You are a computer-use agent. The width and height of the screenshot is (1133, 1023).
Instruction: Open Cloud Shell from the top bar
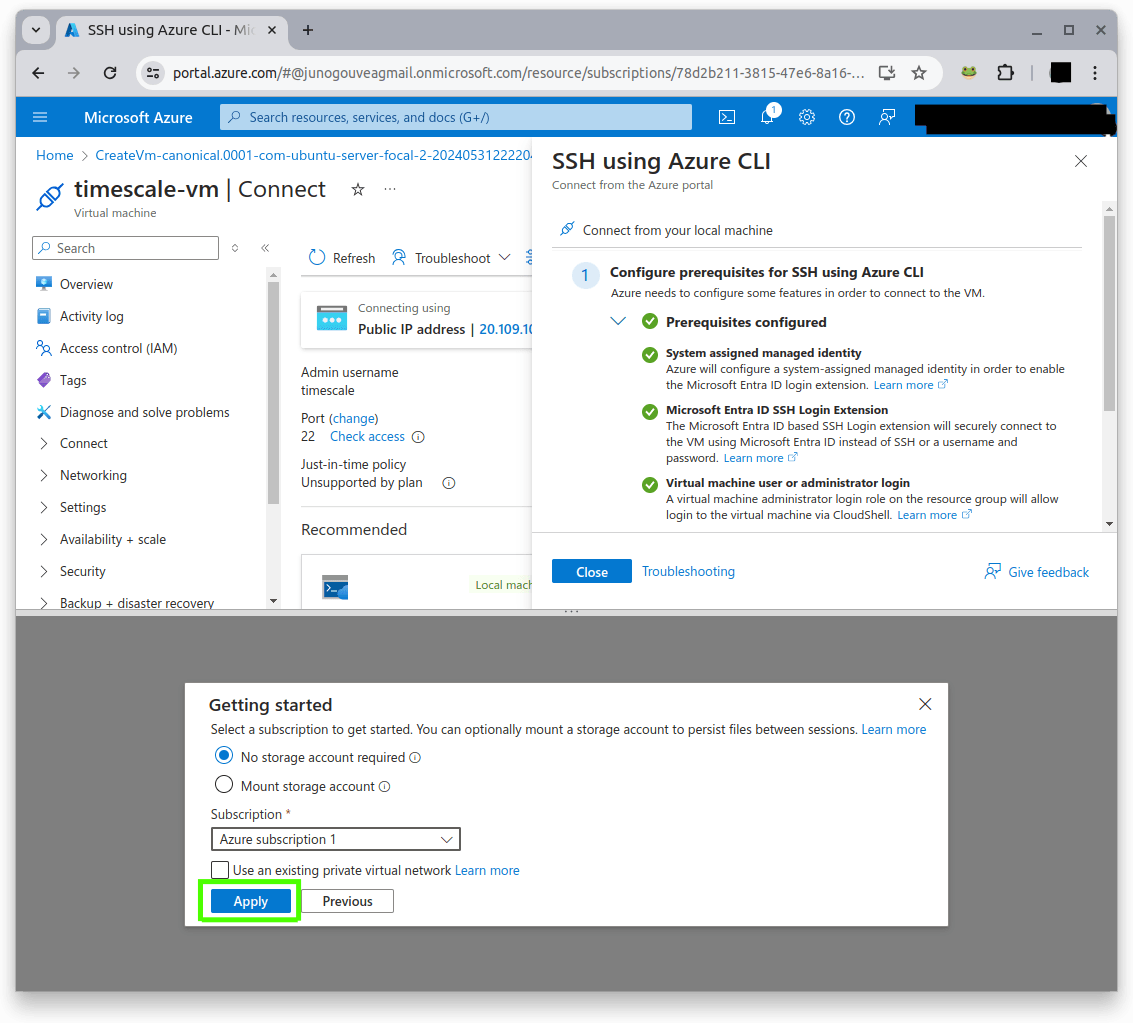click(x=727, y=117)
